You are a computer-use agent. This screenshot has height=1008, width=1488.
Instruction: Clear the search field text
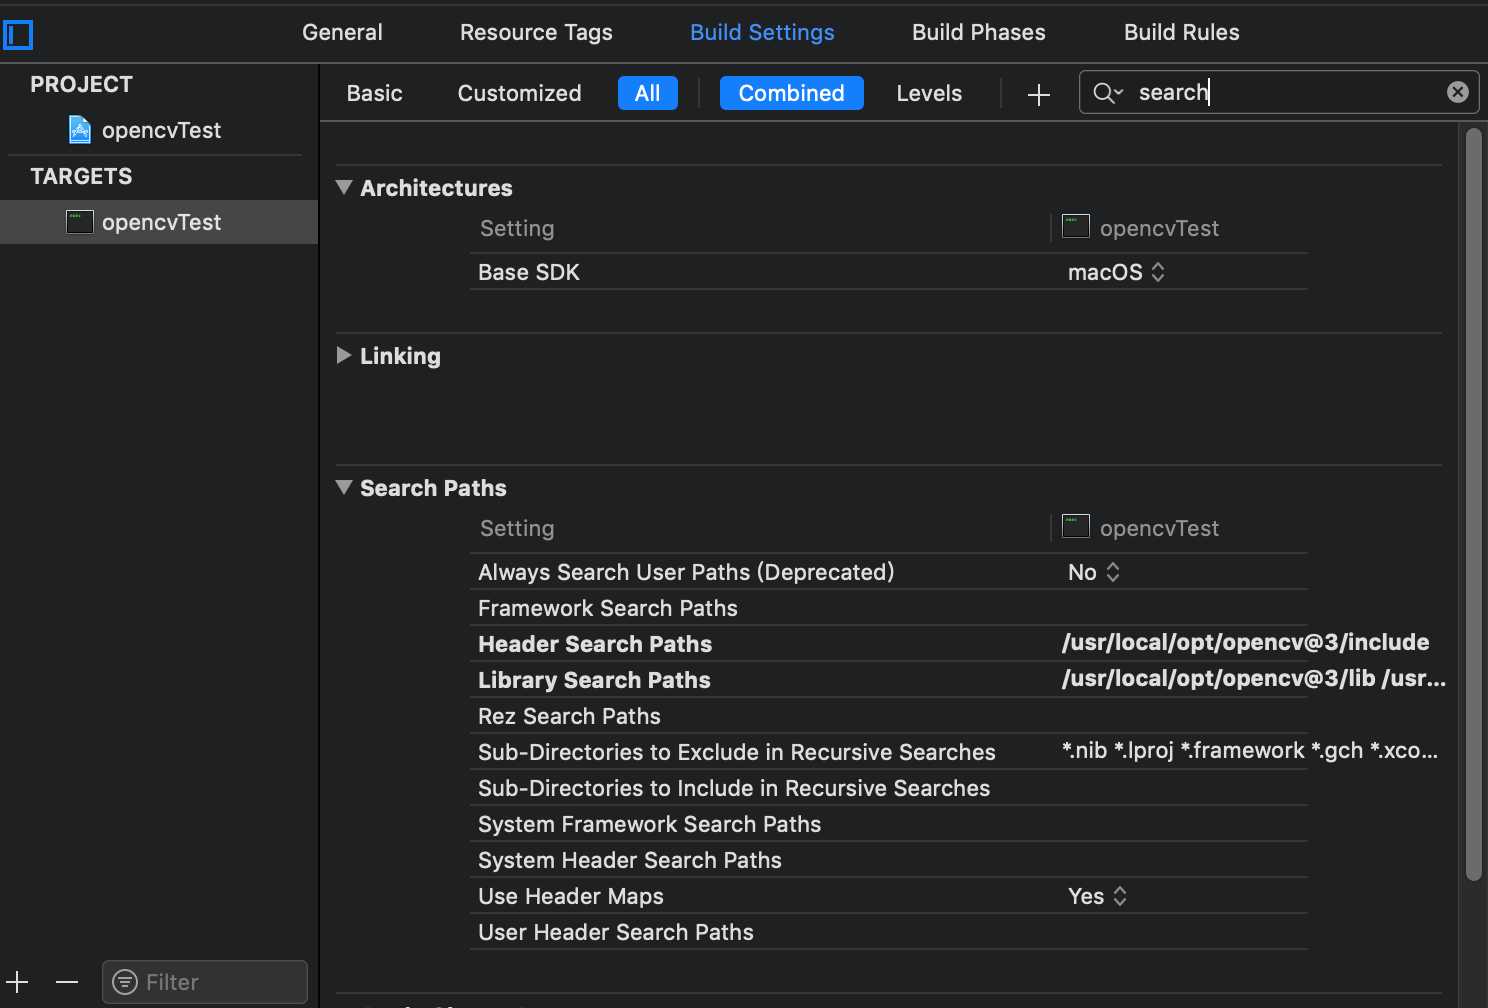tap(1458, 92)
